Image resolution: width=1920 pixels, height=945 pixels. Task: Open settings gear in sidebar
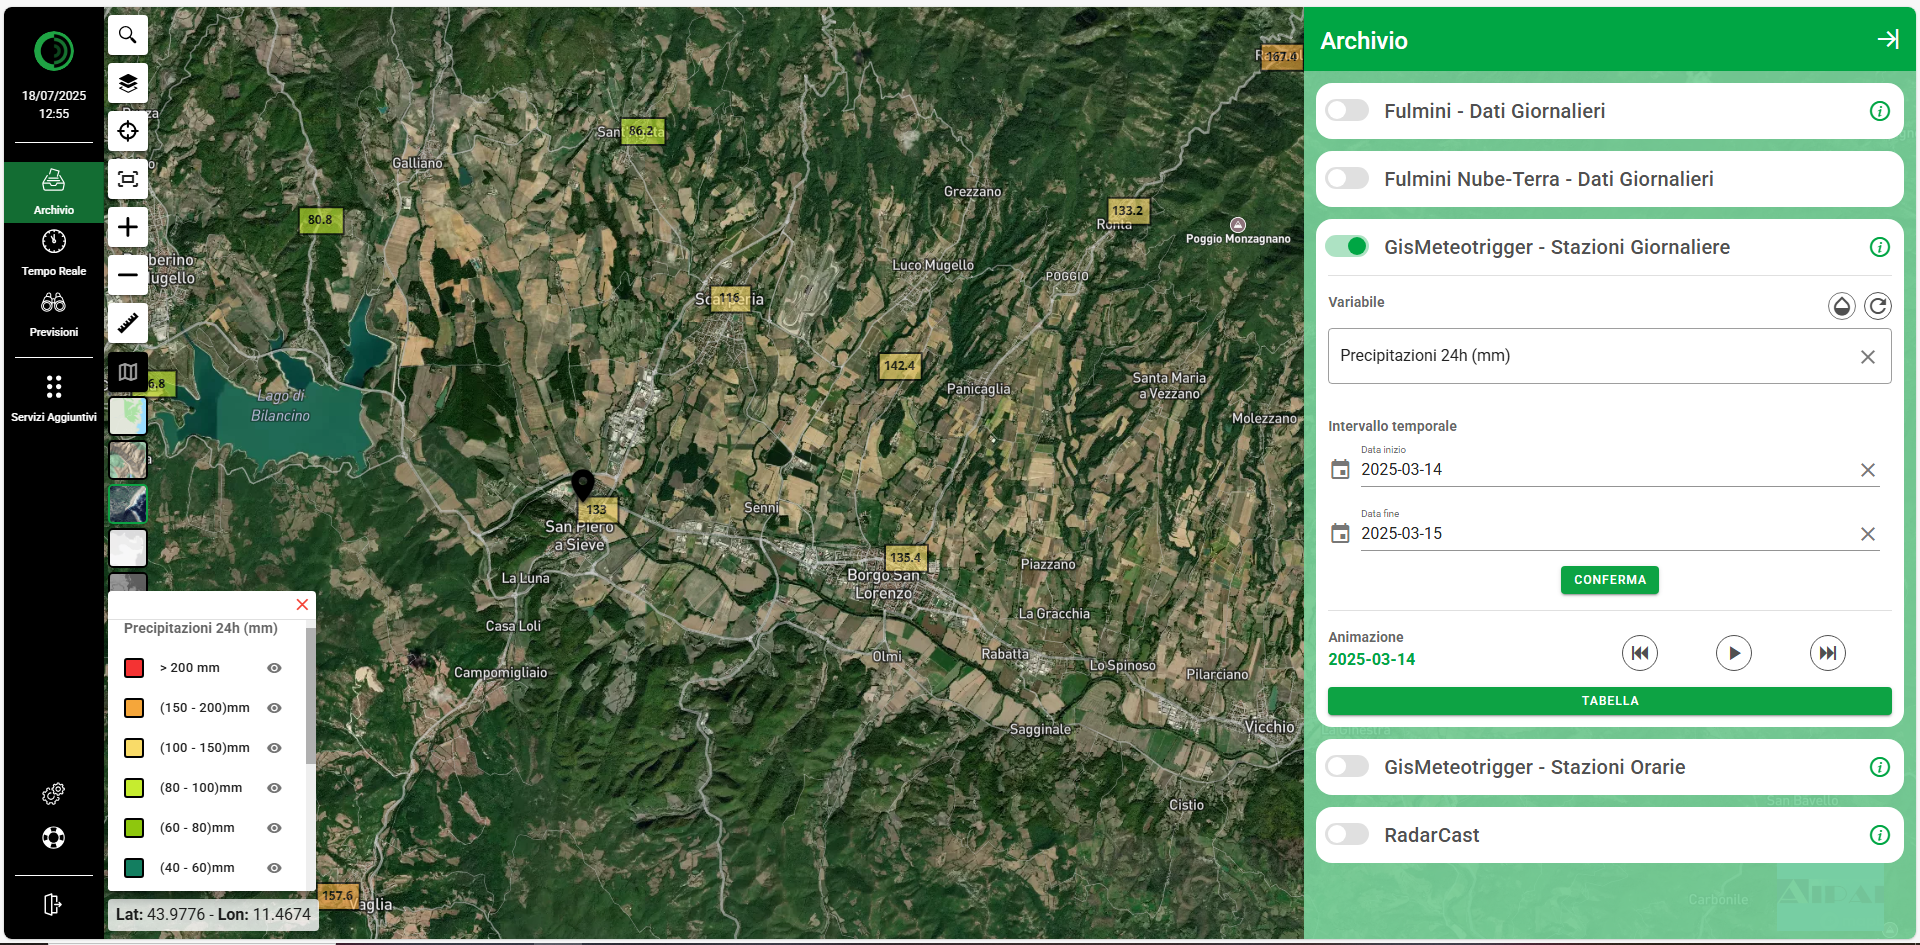(53, 793)
